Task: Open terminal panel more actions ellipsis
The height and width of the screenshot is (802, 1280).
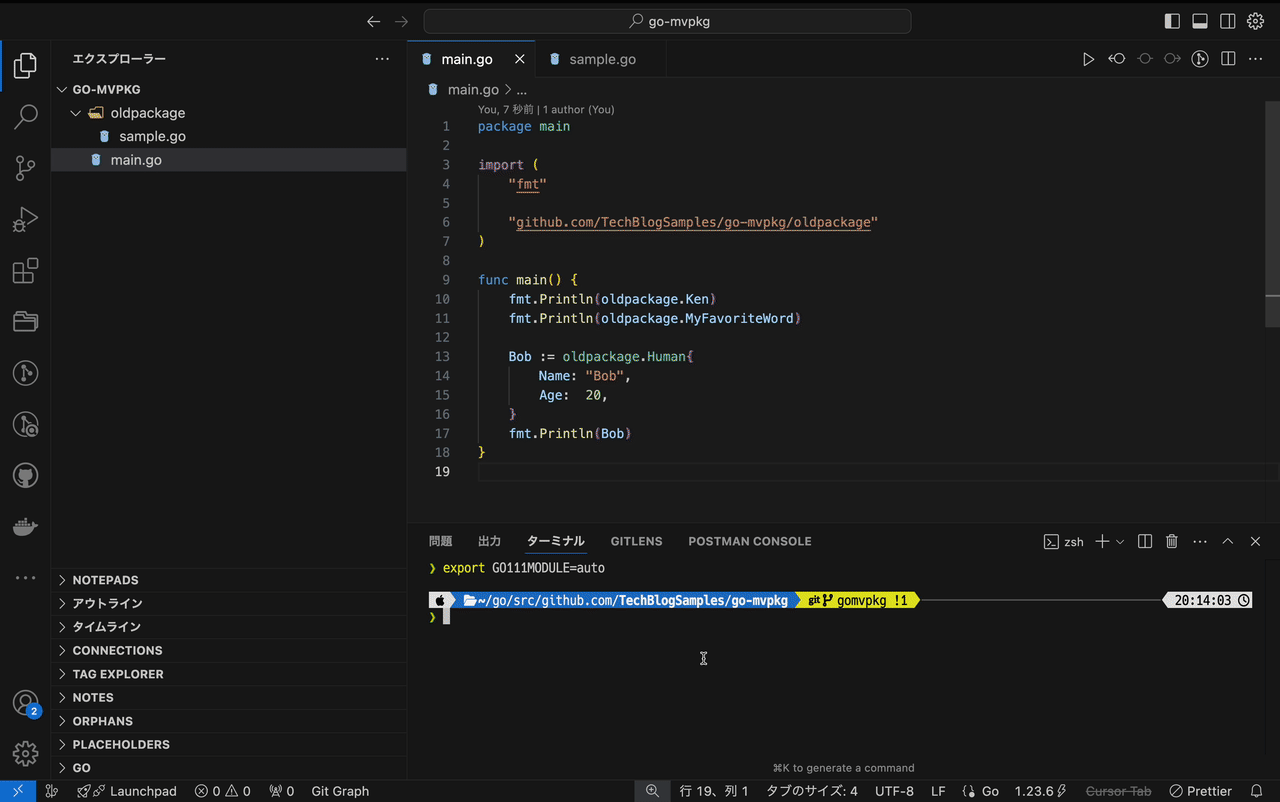Action: pos(1200,541)
